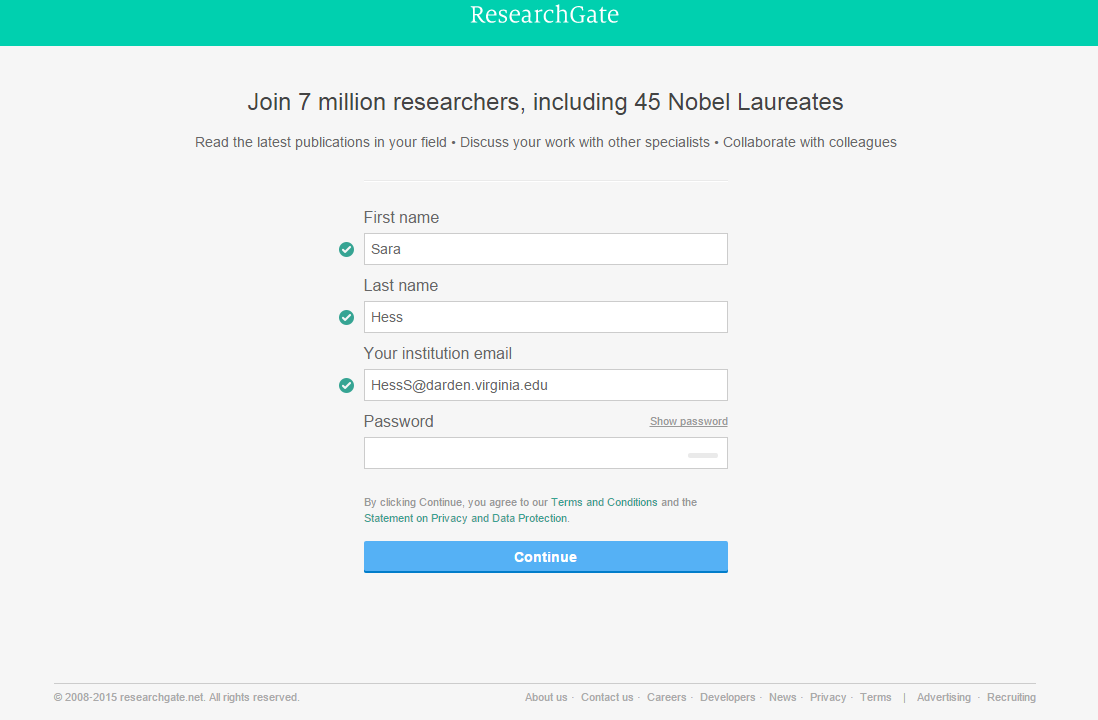The height and width of the screenshot is (720, 1098).
Task: Open News footer link
Action: [x=782, y=698]
